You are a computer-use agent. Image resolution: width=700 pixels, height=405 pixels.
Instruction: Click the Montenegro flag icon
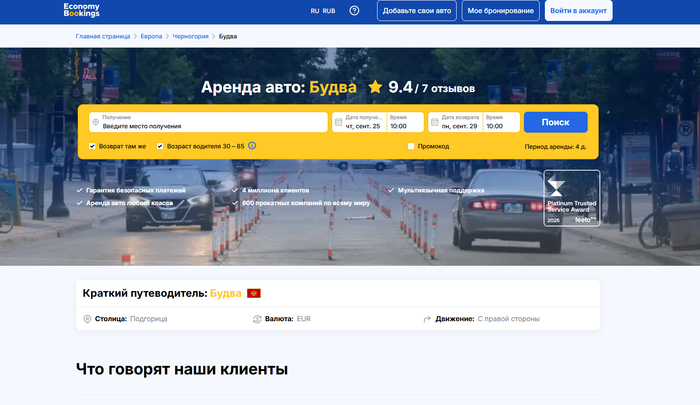point(254,293)
